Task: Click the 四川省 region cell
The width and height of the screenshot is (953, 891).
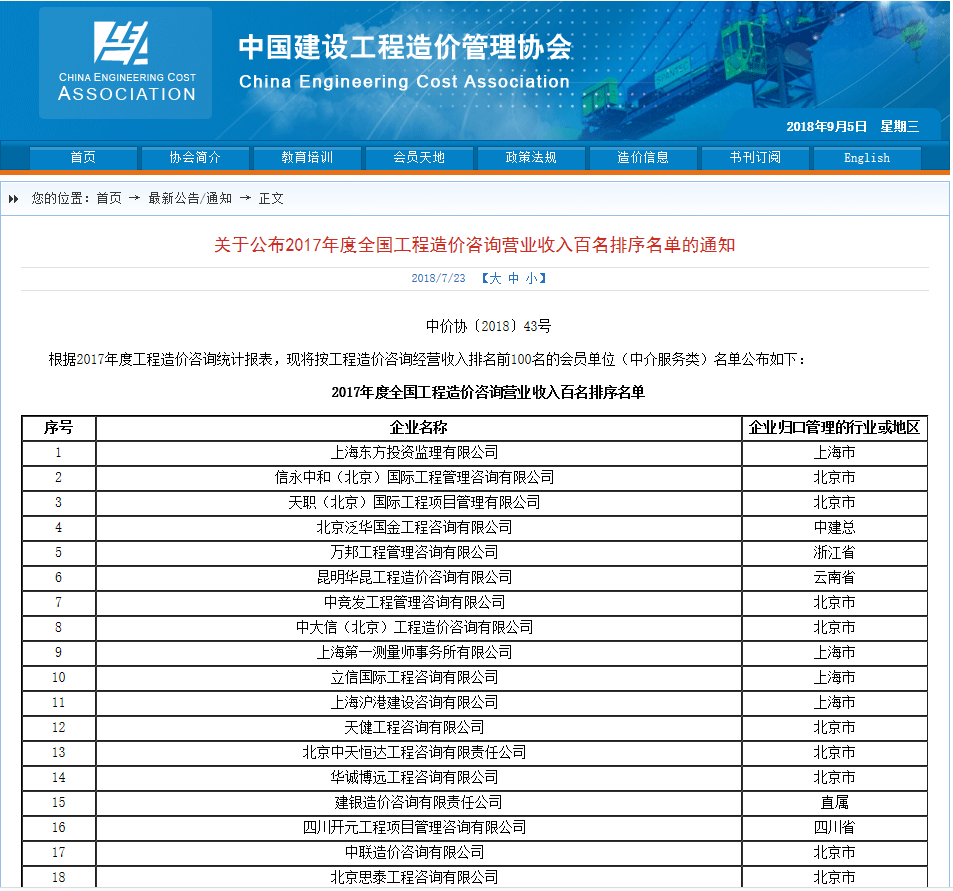Action: 834,827
